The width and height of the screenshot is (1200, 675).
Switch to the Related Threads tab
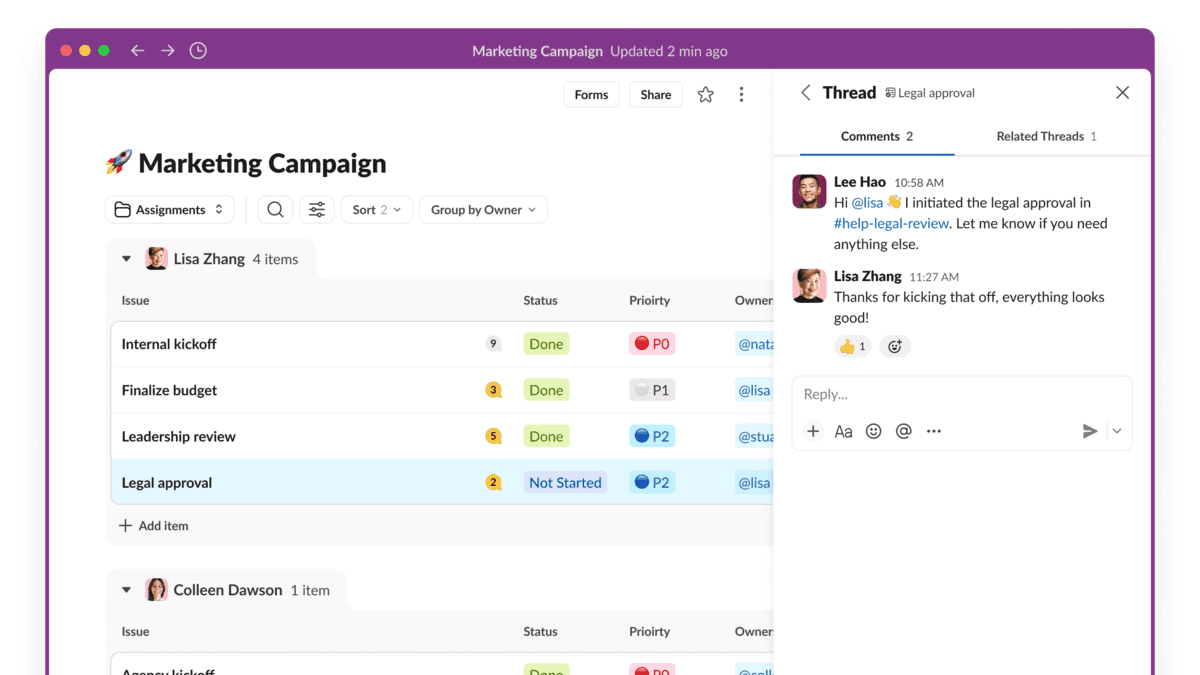tap(1046, 136)
